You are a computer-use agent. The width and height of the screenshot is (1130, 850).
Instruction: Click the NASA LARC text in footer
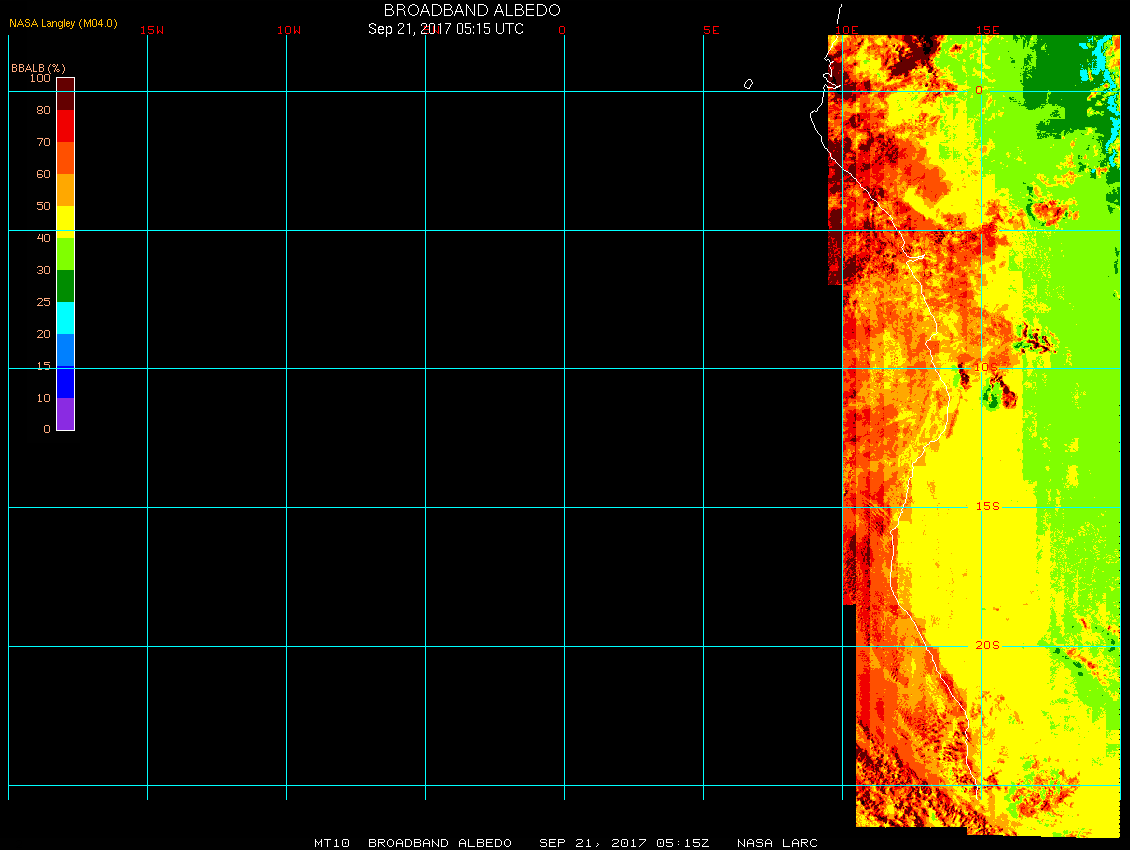pos(777,843)
